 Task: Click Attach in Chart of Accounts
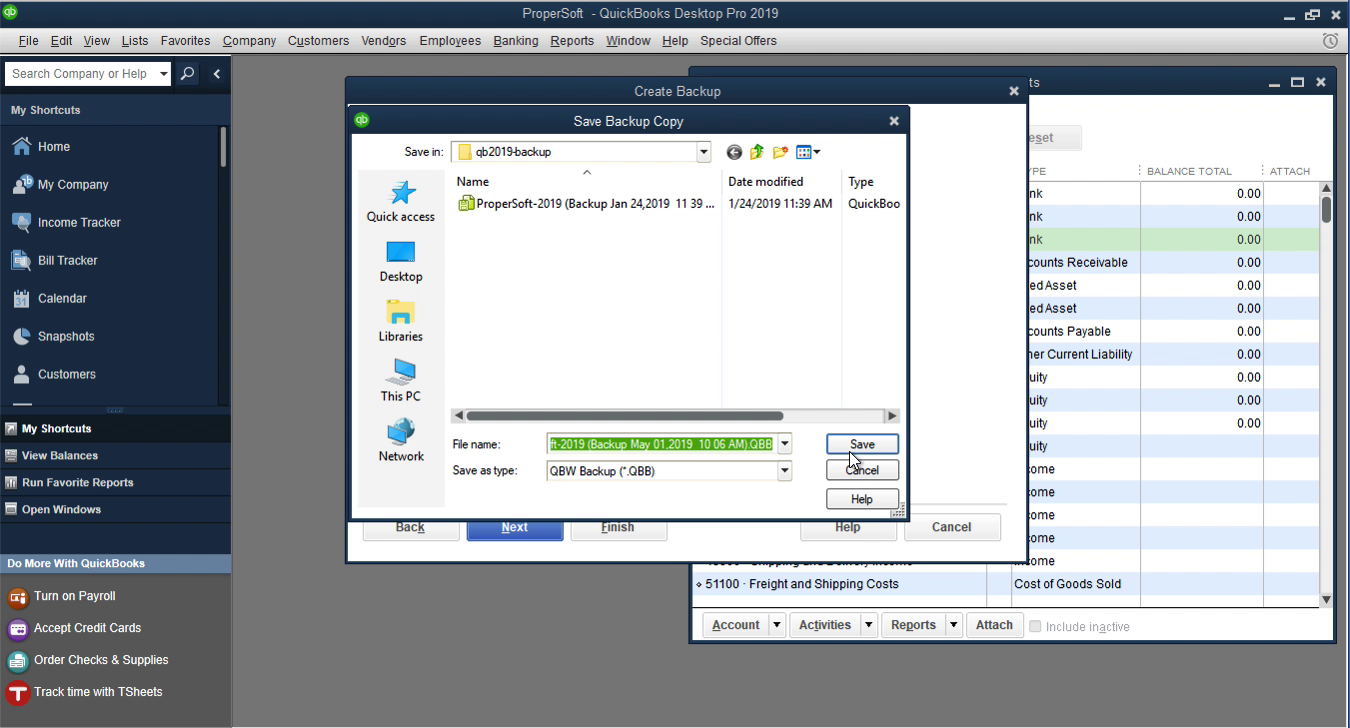[x=994, y=625]
